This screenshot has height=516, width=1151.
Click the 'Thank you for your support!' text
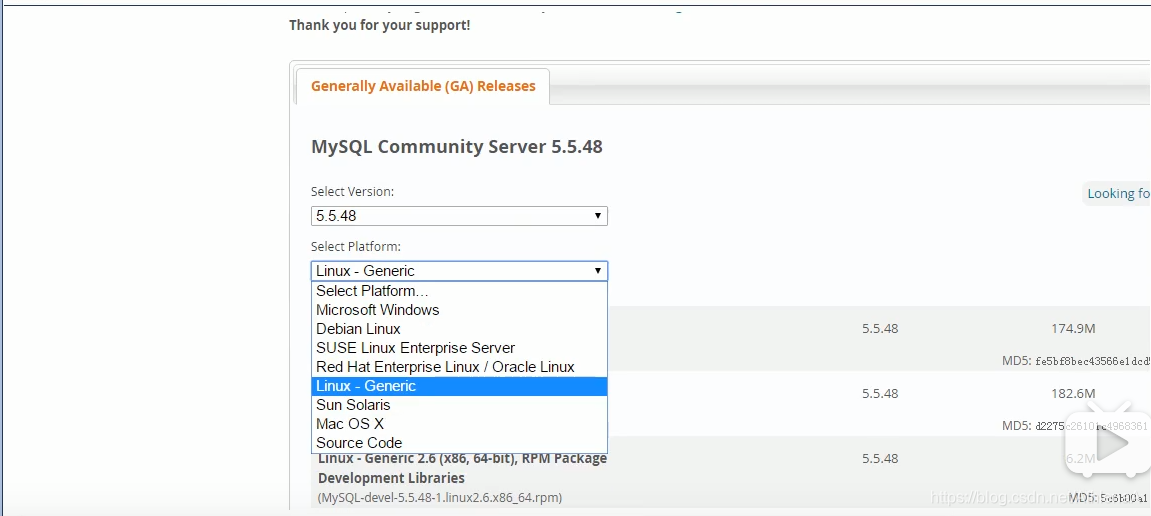point(380,26)
